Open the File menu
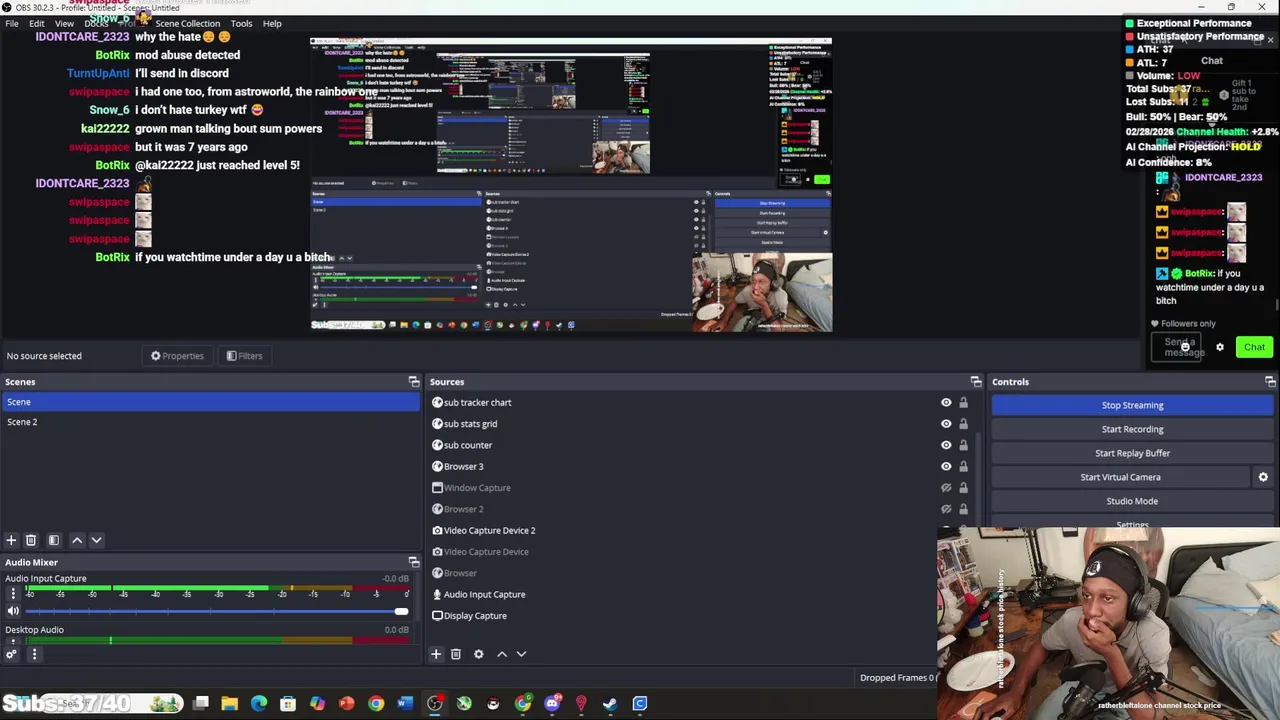The height and width of the screenshot is (720, 1280). (12, 23)
